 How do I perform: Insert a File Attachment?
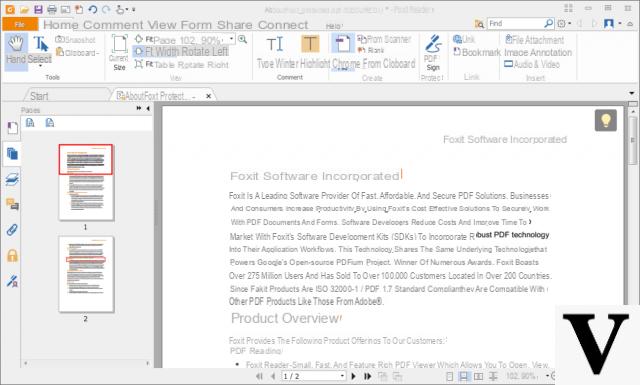pyautogui.click(x=535, y=40)
